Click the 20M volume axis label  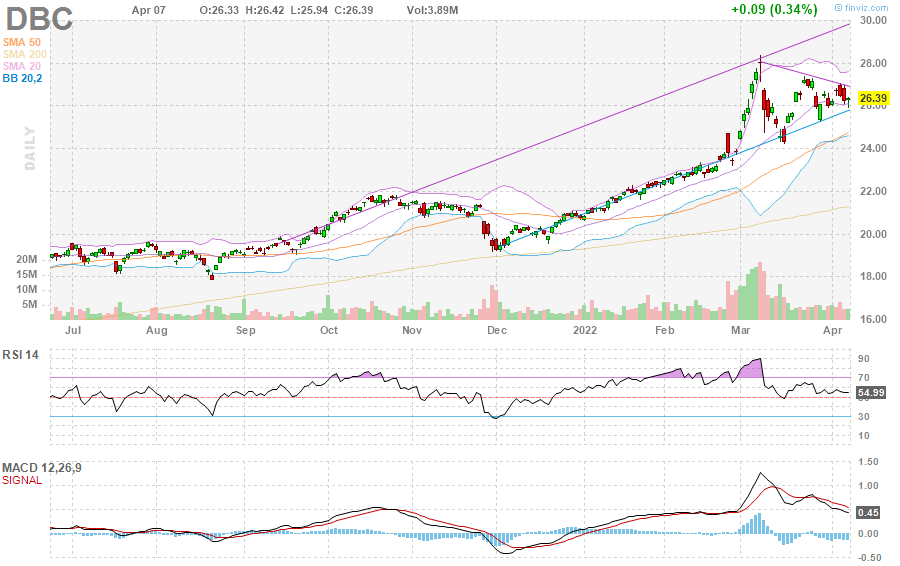[26, 259]
